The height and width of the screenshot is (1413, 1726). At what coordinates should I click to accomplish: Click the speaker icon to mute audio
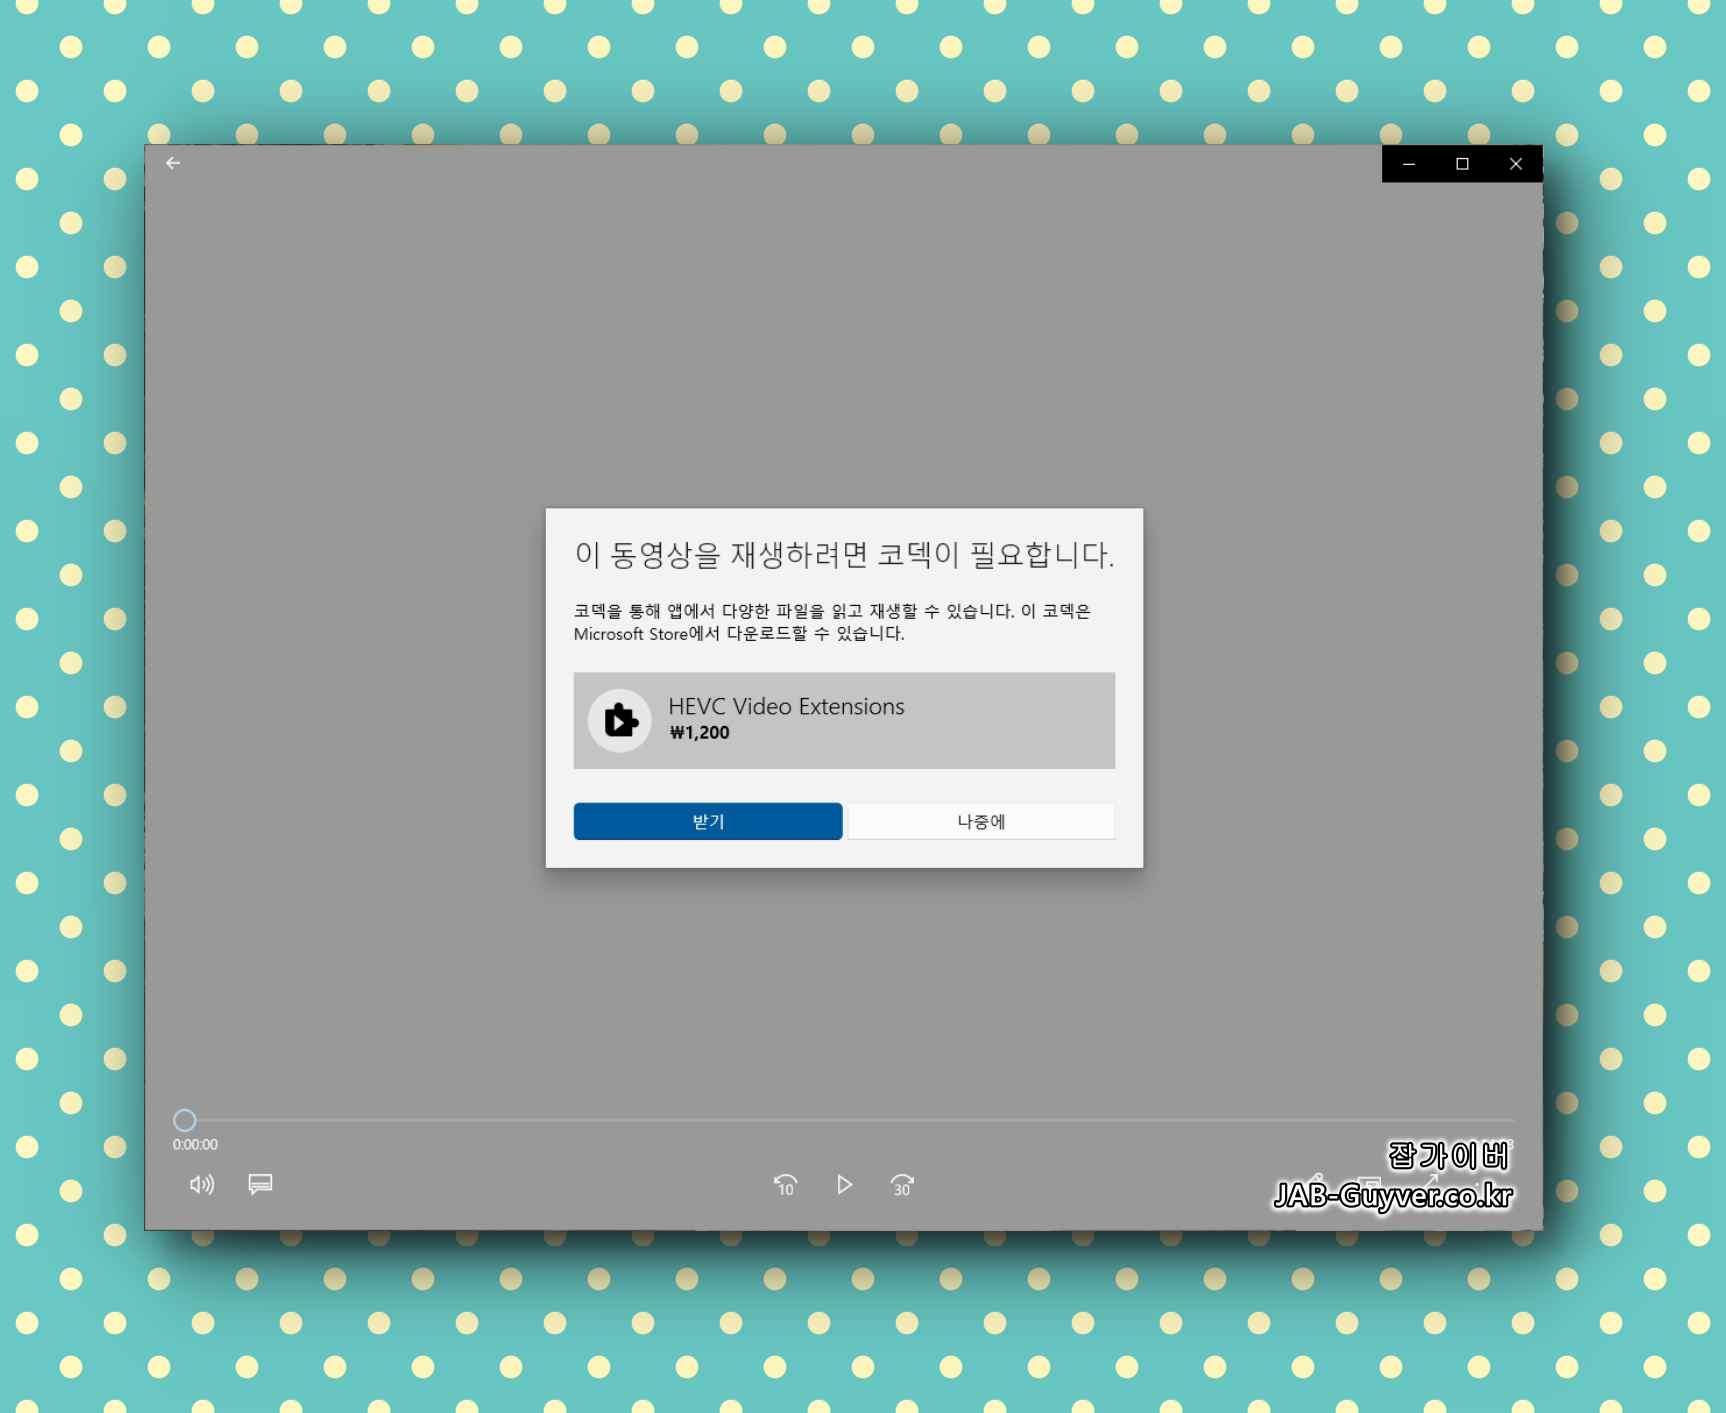pyautogui.click(x=200, y=1185)
